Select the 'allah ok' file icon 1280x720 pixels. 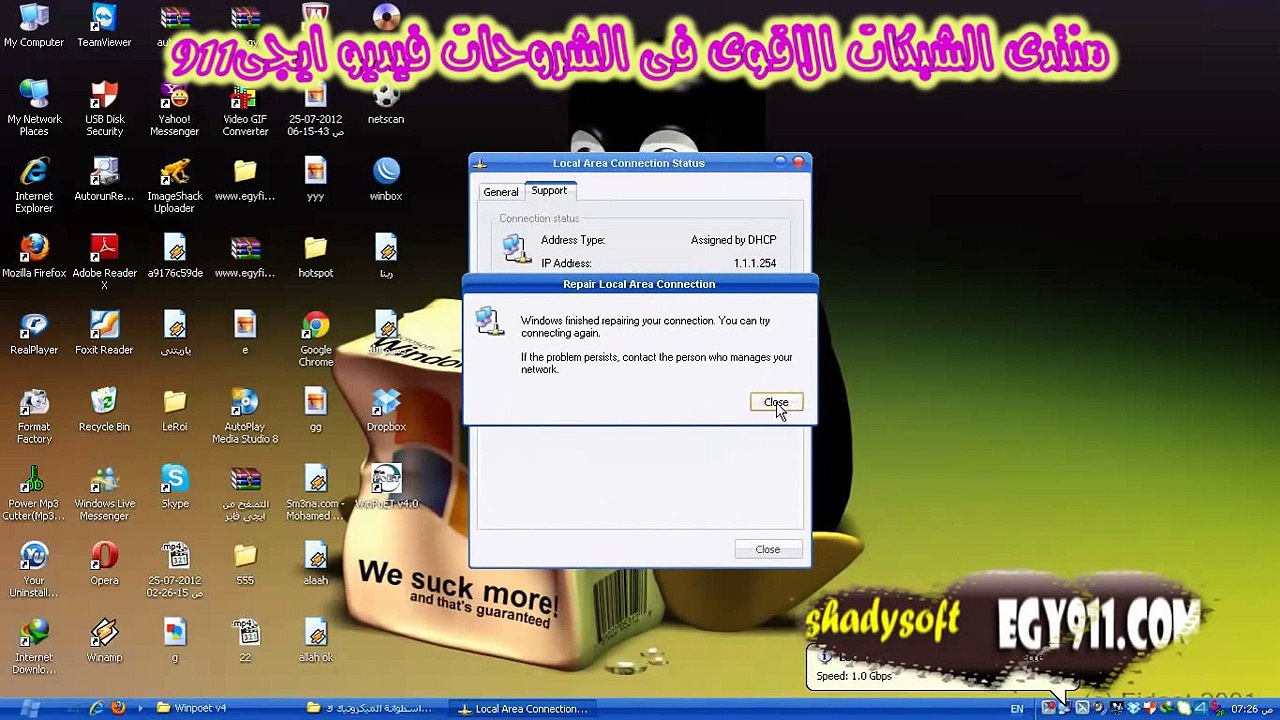pos(315,642)
